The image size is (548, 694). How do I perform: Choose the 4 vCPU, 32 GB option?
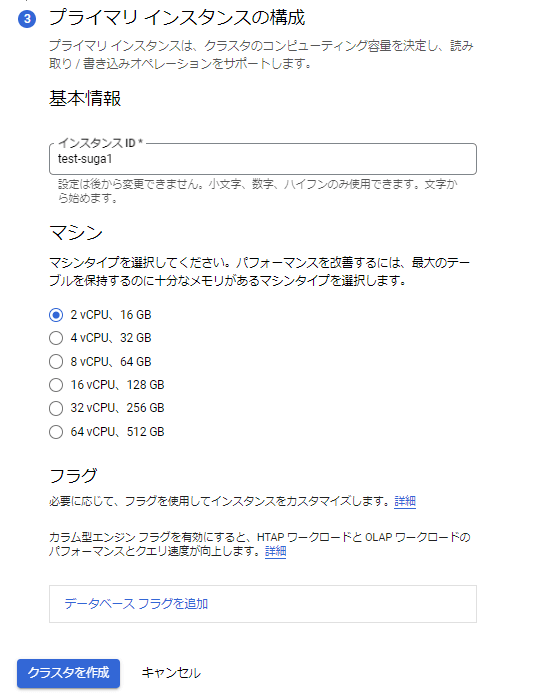pyautogui.click(x=56, y=338)
